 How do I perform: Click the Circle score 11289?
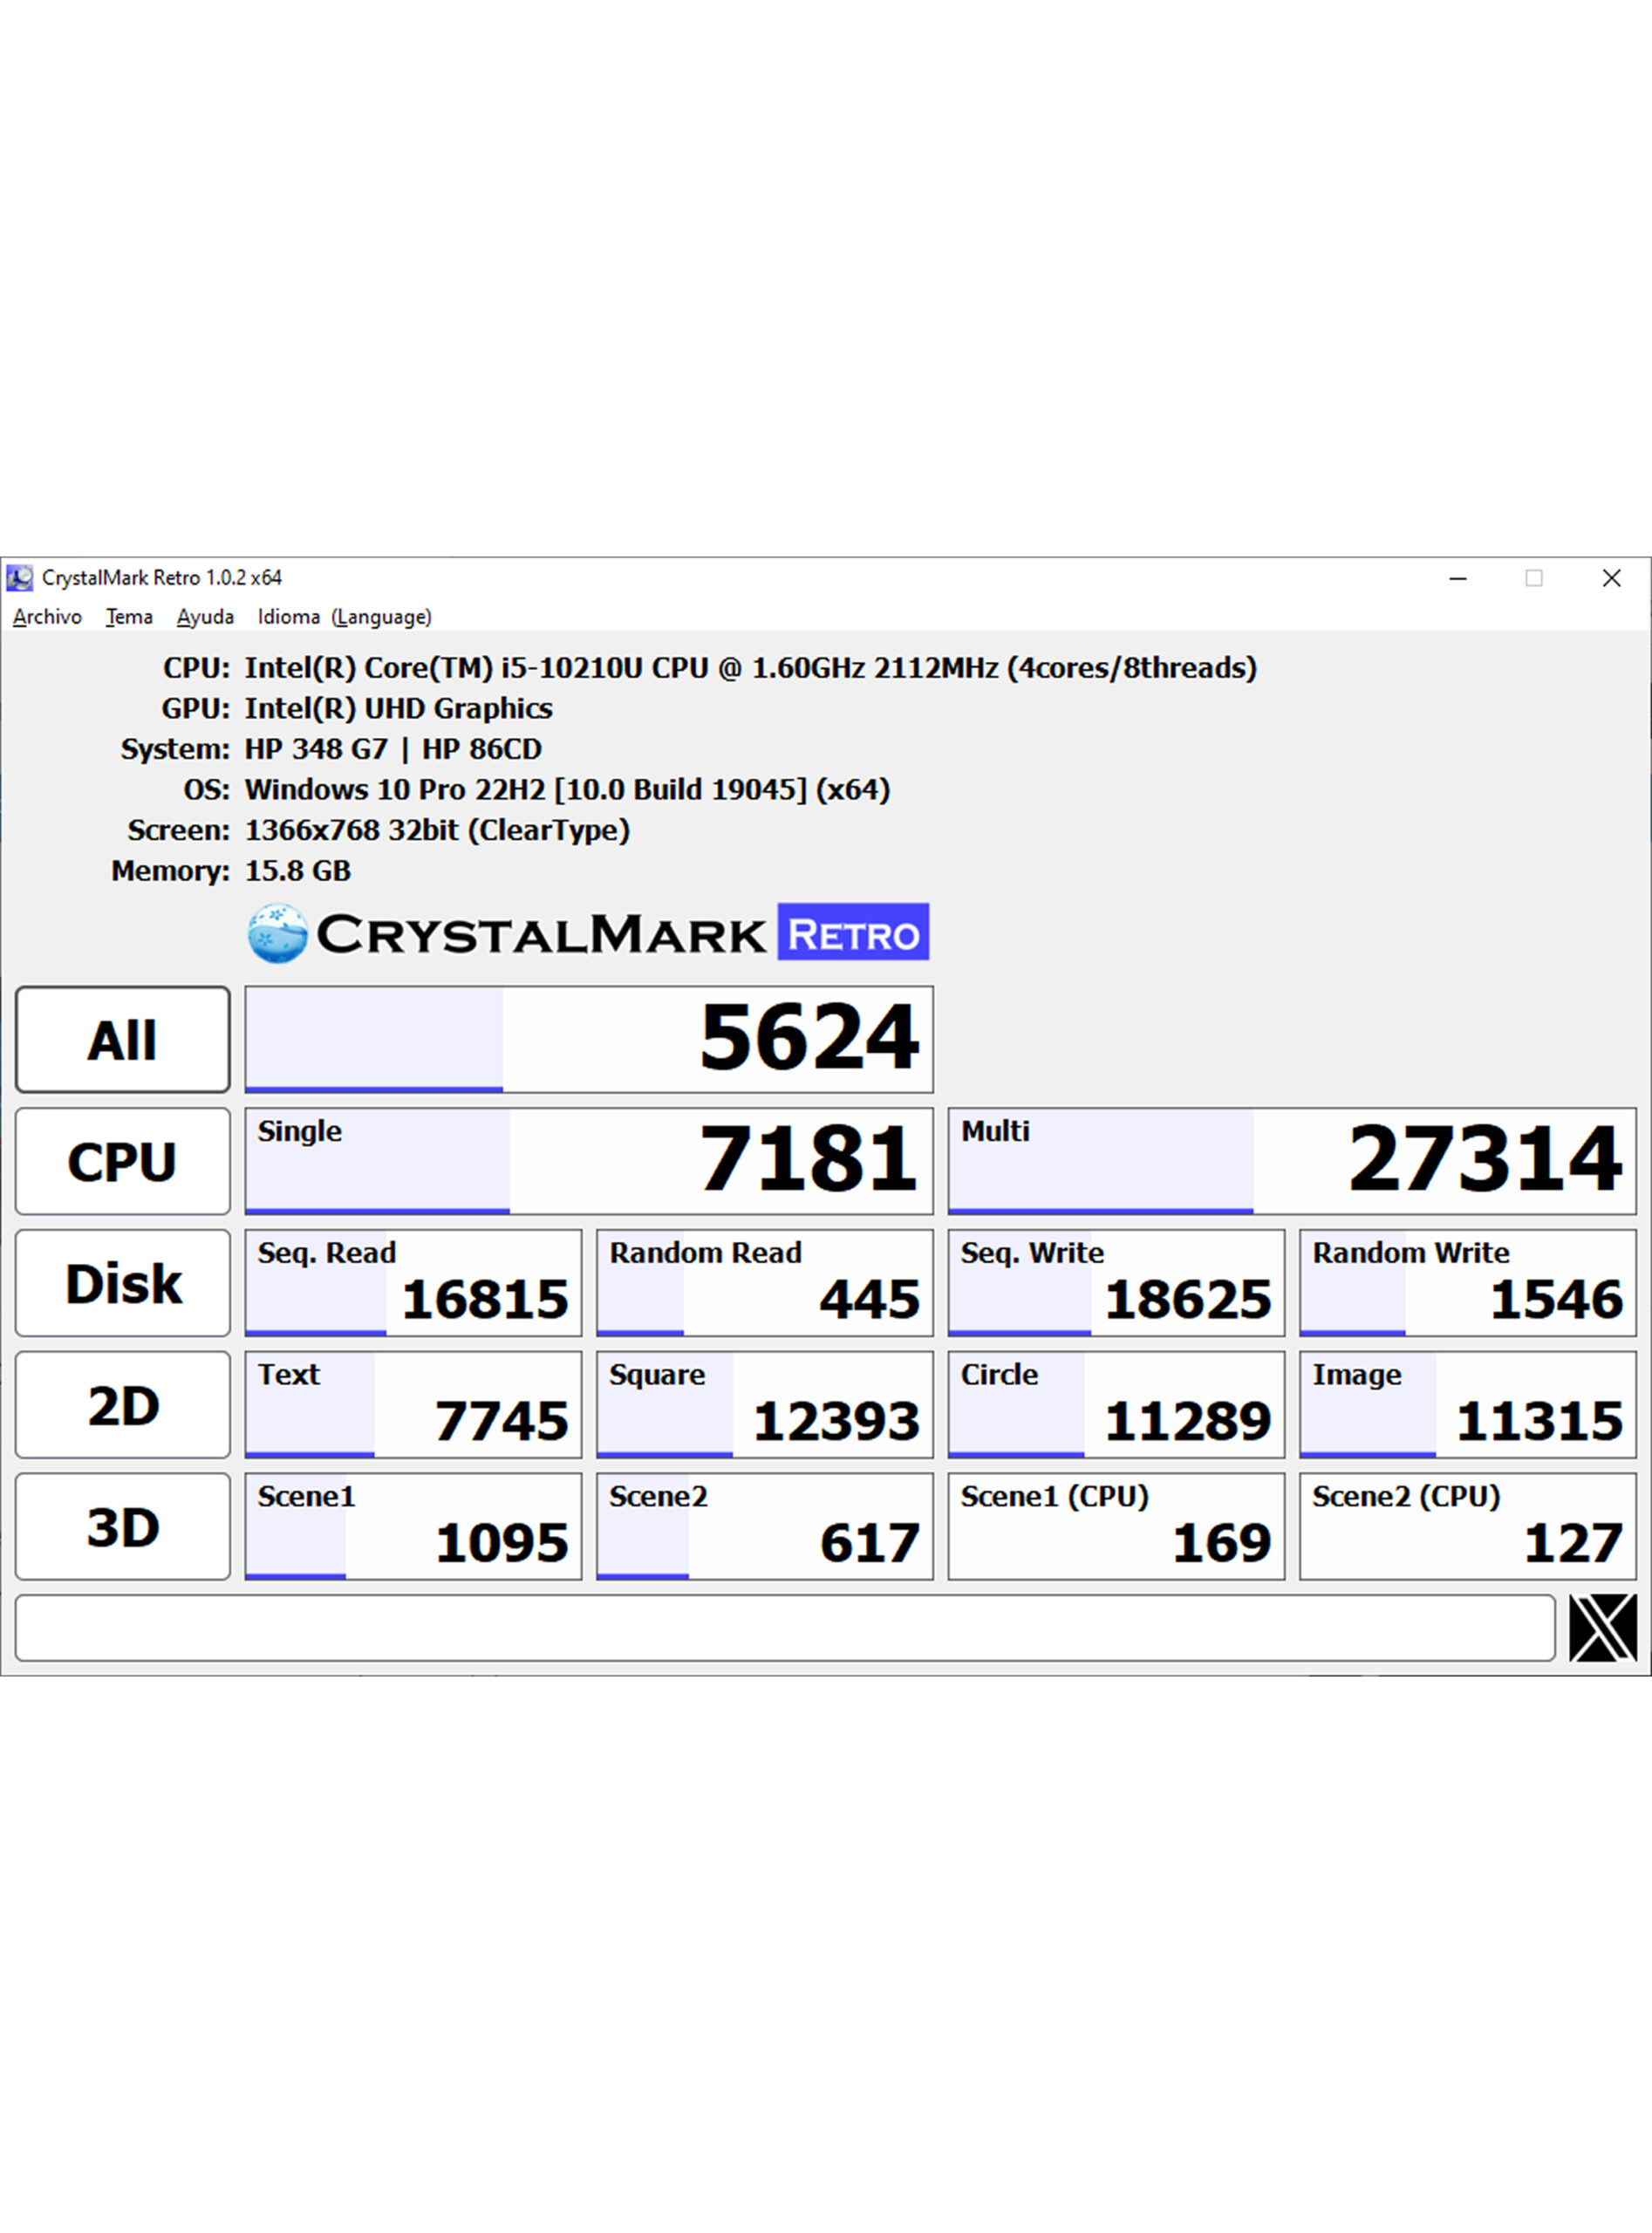[x=1116, y=1405]
